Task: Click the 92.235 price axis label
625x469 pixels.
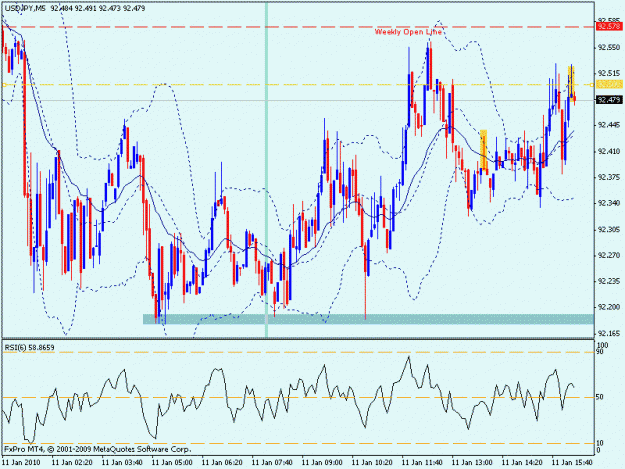Action: coord(609,281)
